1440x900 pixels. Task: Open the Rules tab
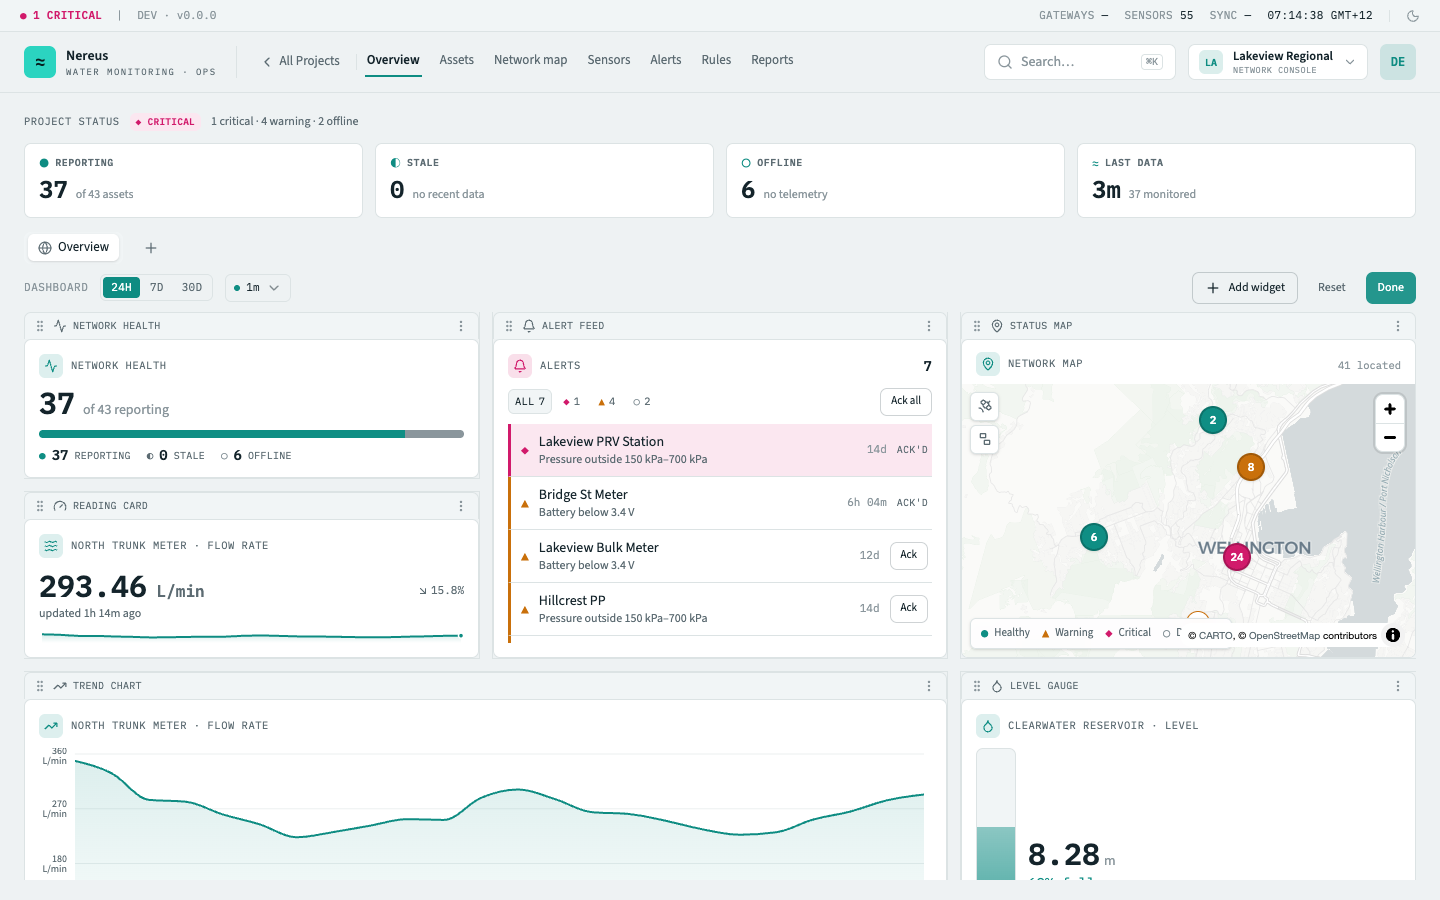(x=716, y=60)
